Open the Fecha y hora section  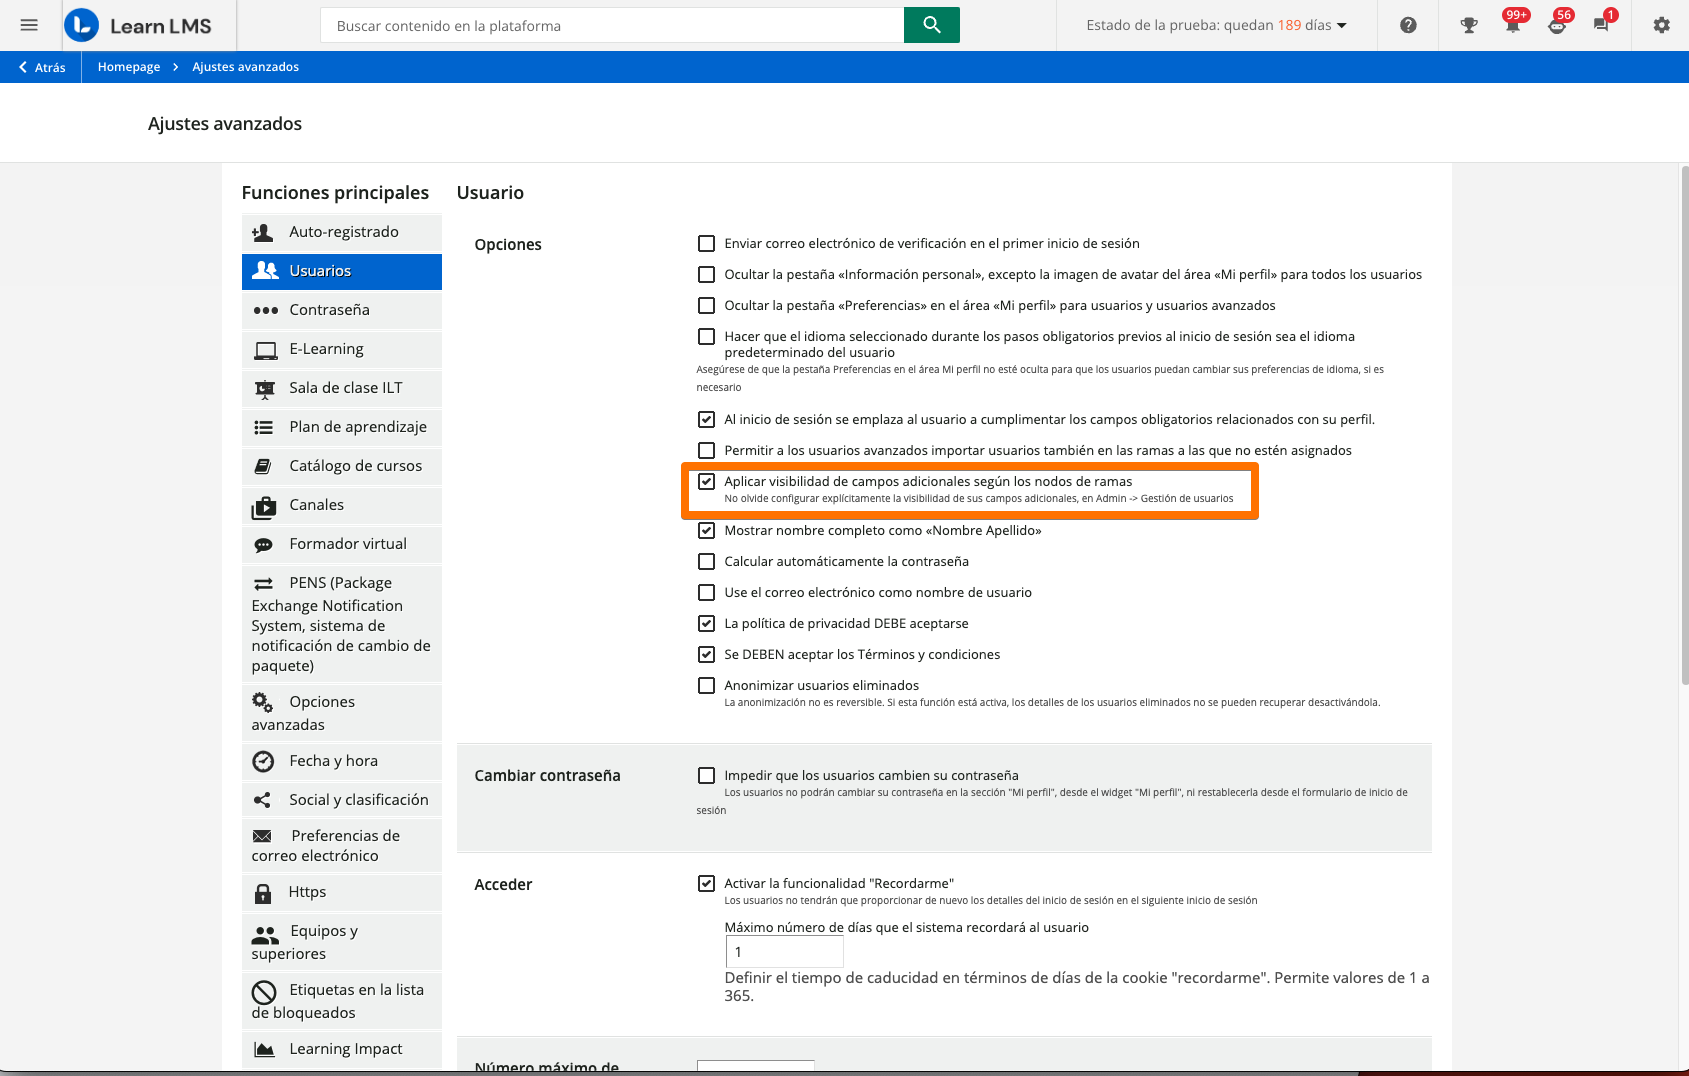click(x=342, y=761)
